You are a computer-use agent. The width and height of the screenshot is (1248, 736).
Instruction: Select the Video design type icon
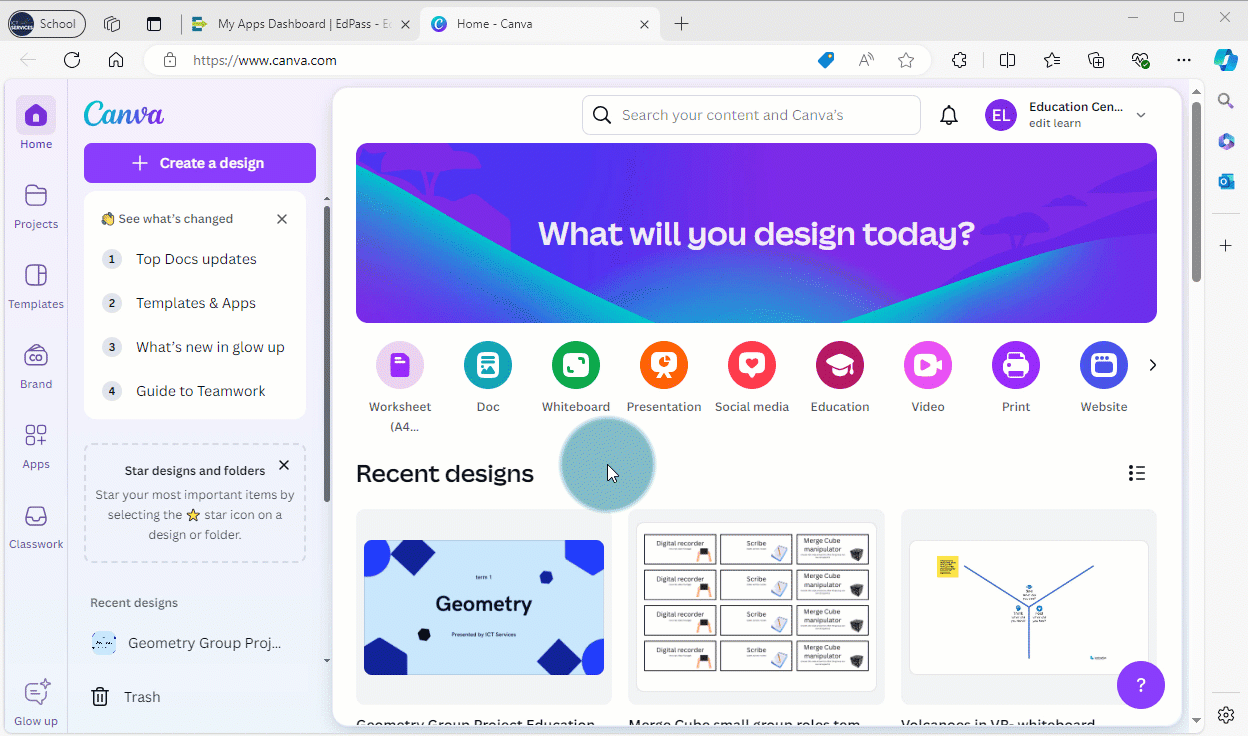928,365
